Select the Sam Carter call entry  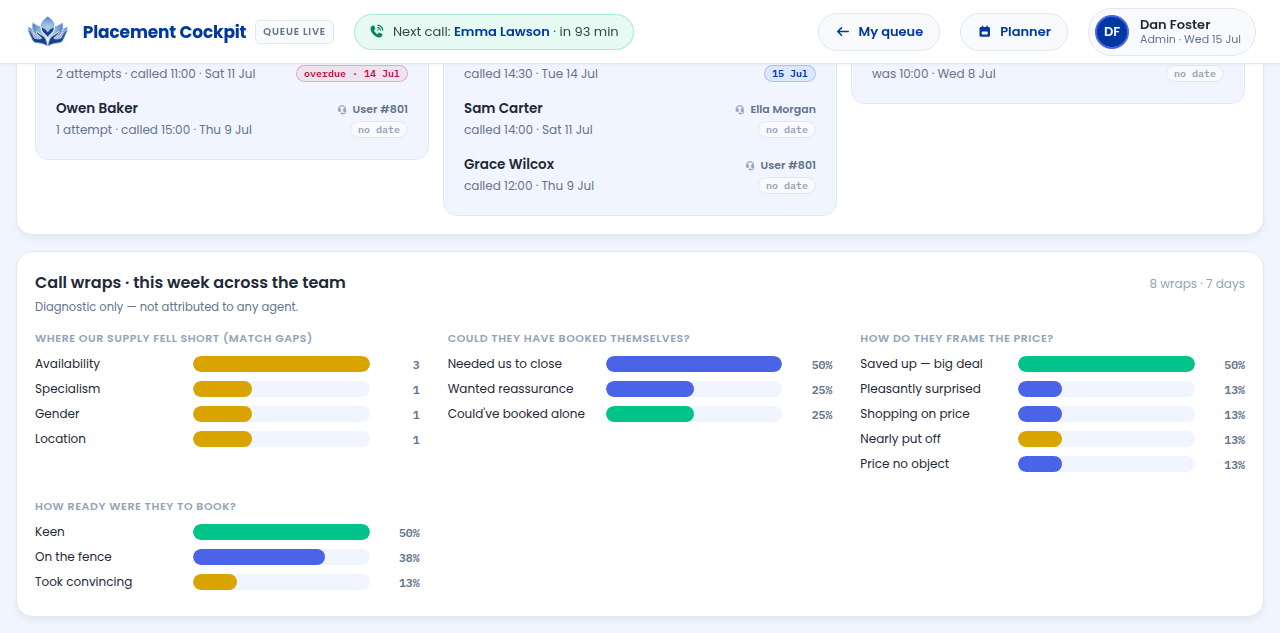tap(640, 119)
